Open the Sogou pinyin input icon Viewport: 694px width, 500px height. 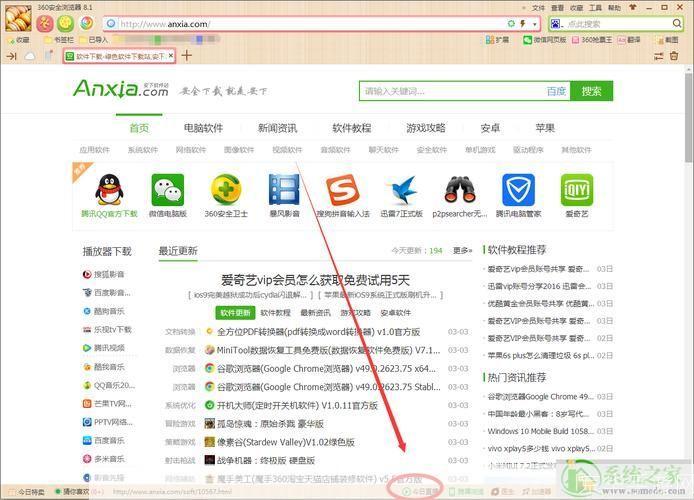[x=342, y=189]
